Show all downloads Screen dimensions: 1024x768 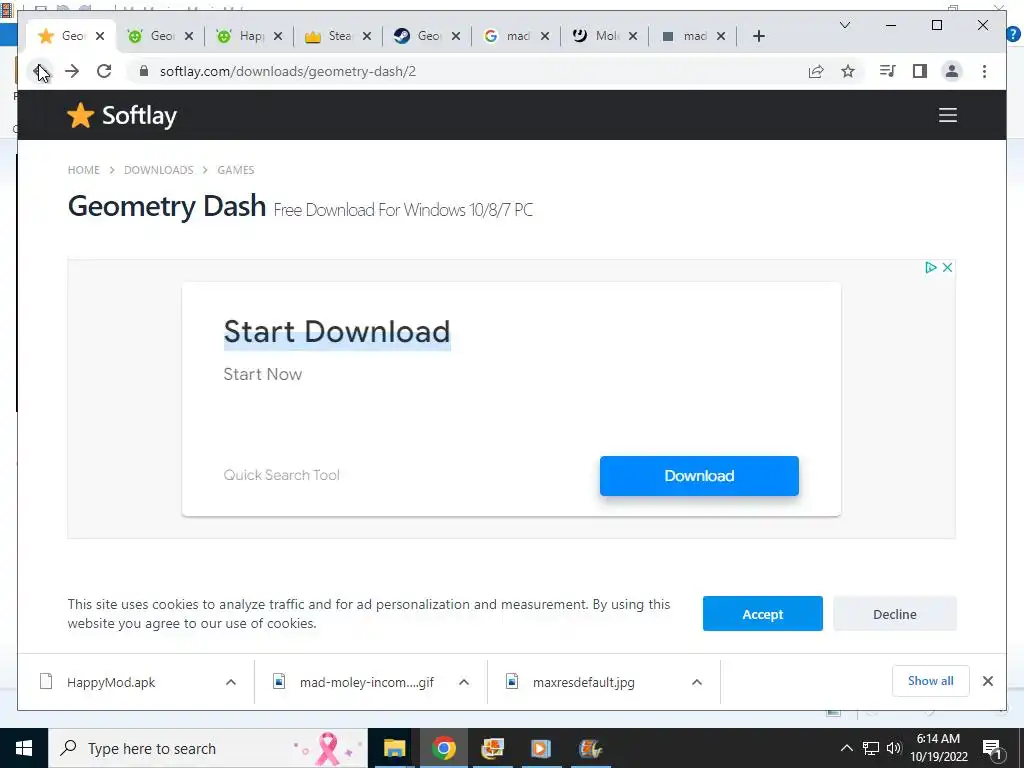pyautogui.click(x=930, y=681)
